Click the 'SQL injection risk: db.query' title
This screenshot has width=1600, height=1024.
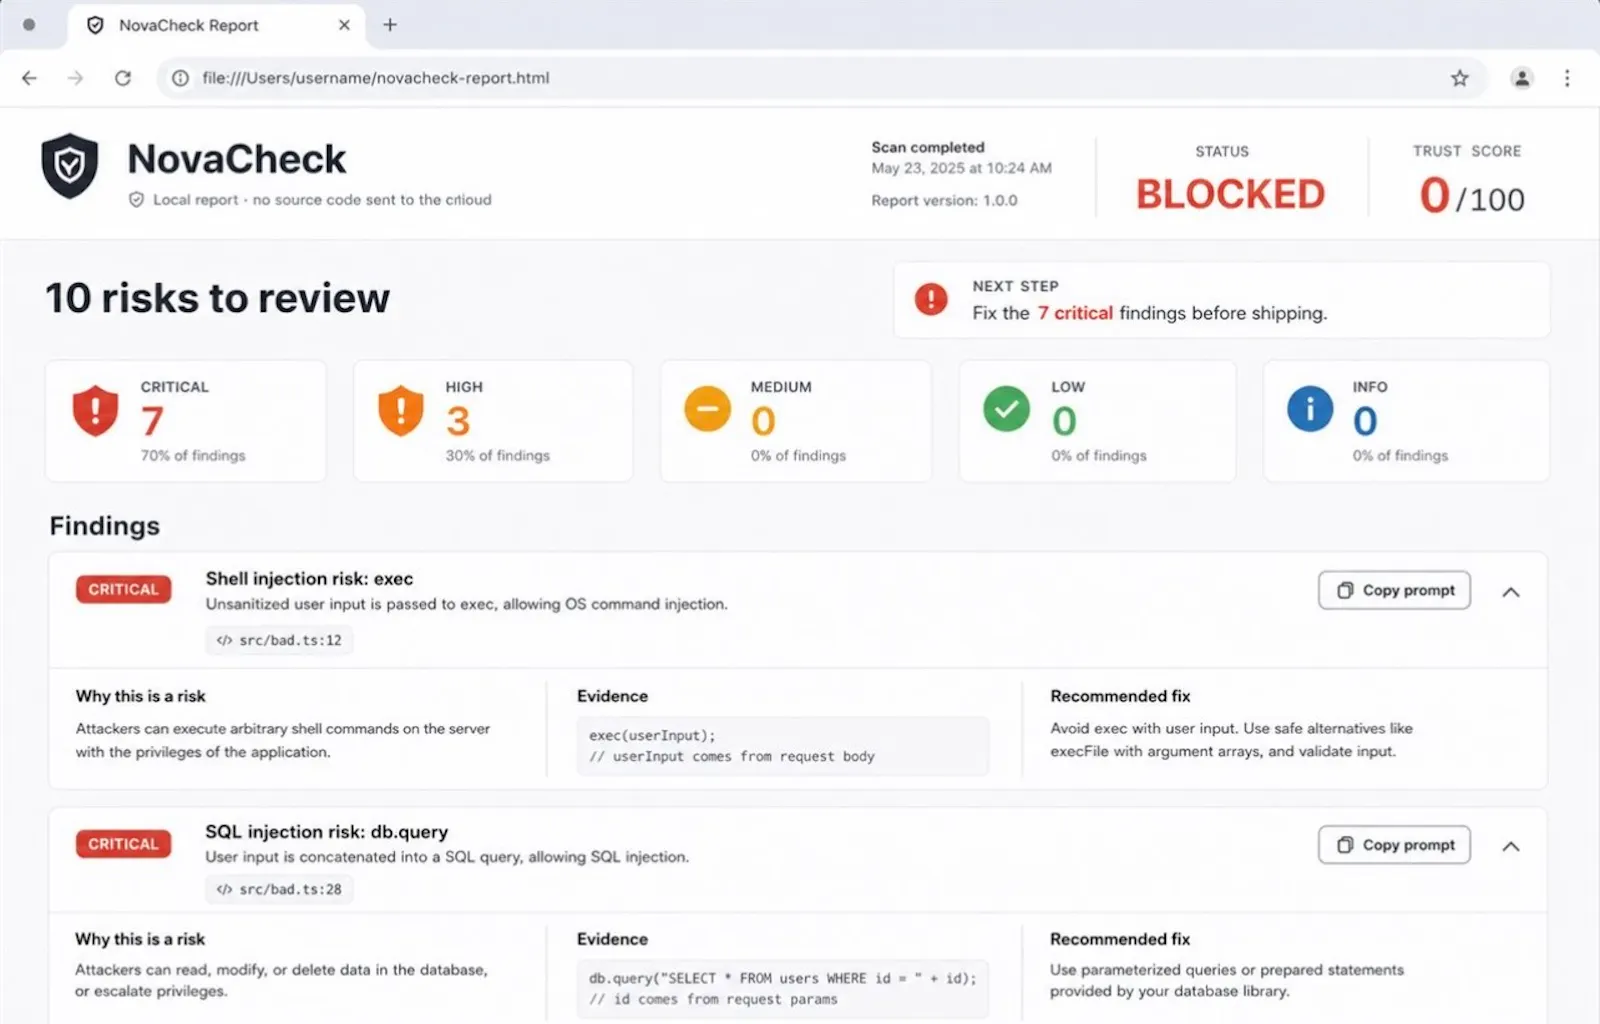tap(327, 832)
